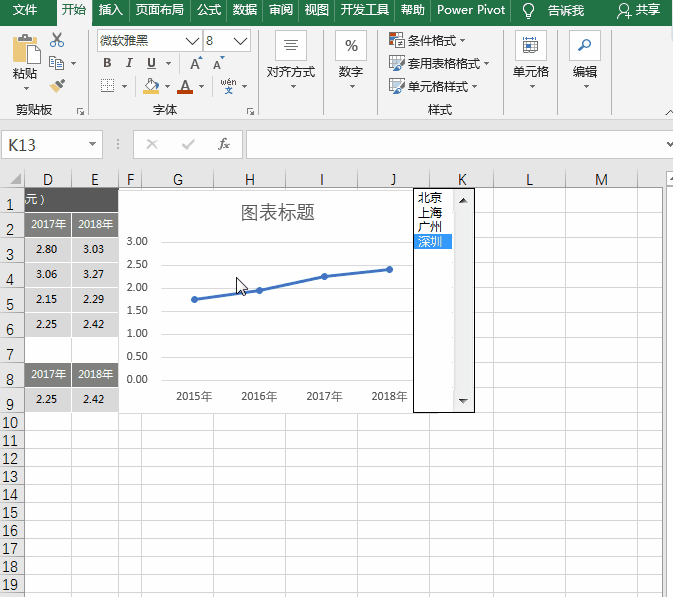Viewport: 673px width, 597px height.
Task: Select row 13 header
Action: 10,476
